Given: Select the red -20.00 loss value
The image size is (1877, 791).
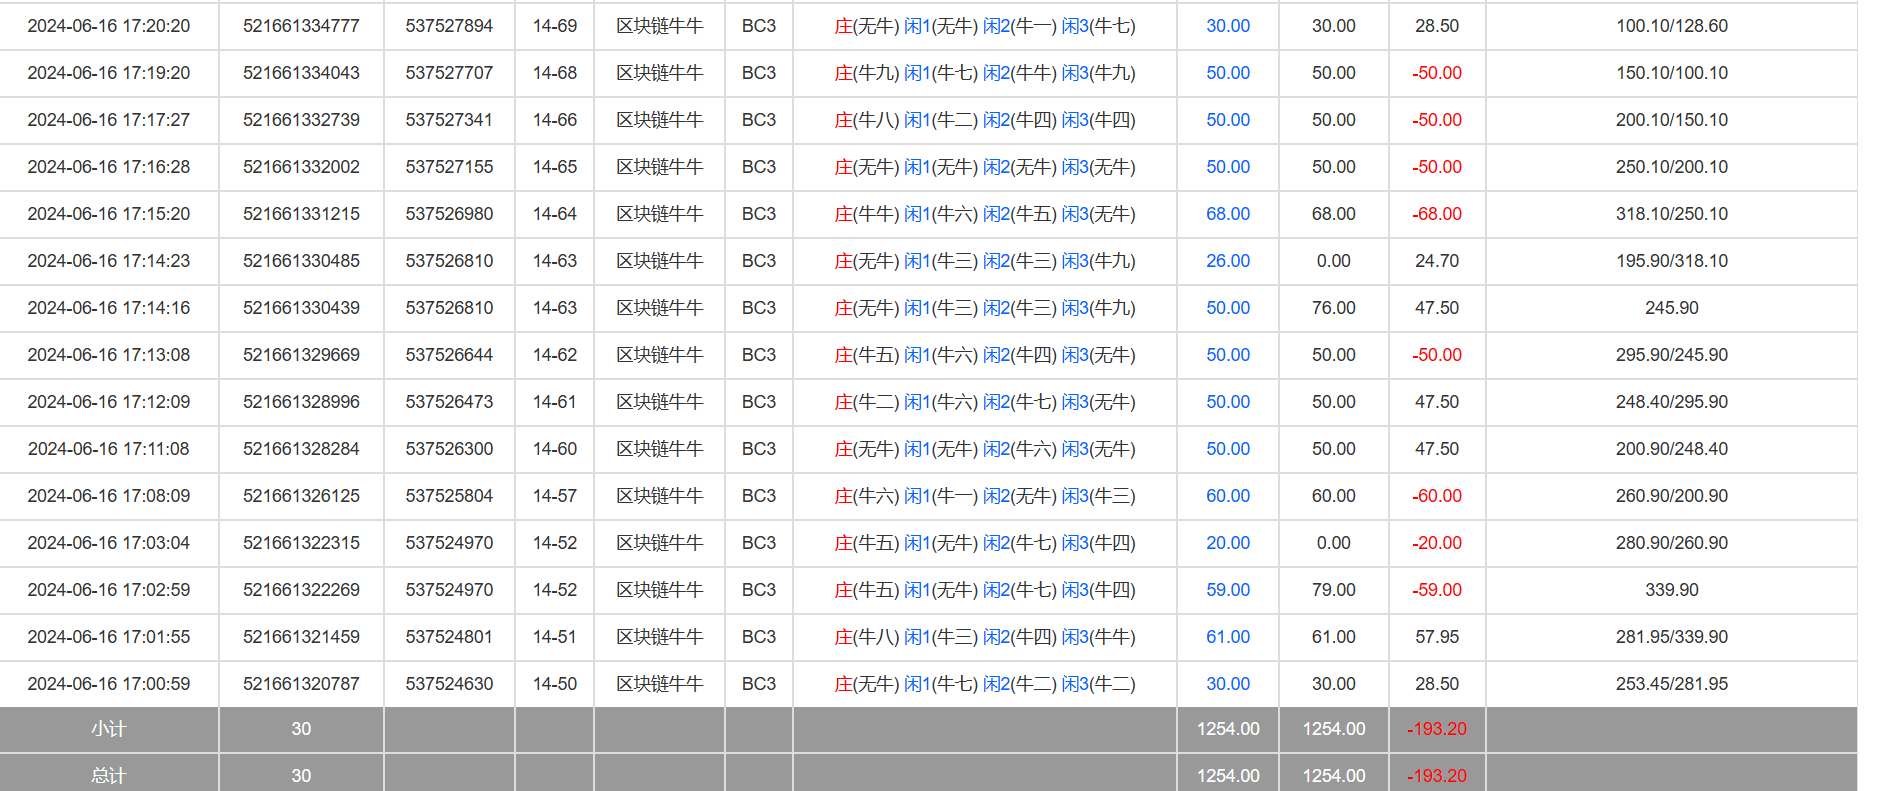Looking at the screenshot, I should coord(1436,543).
